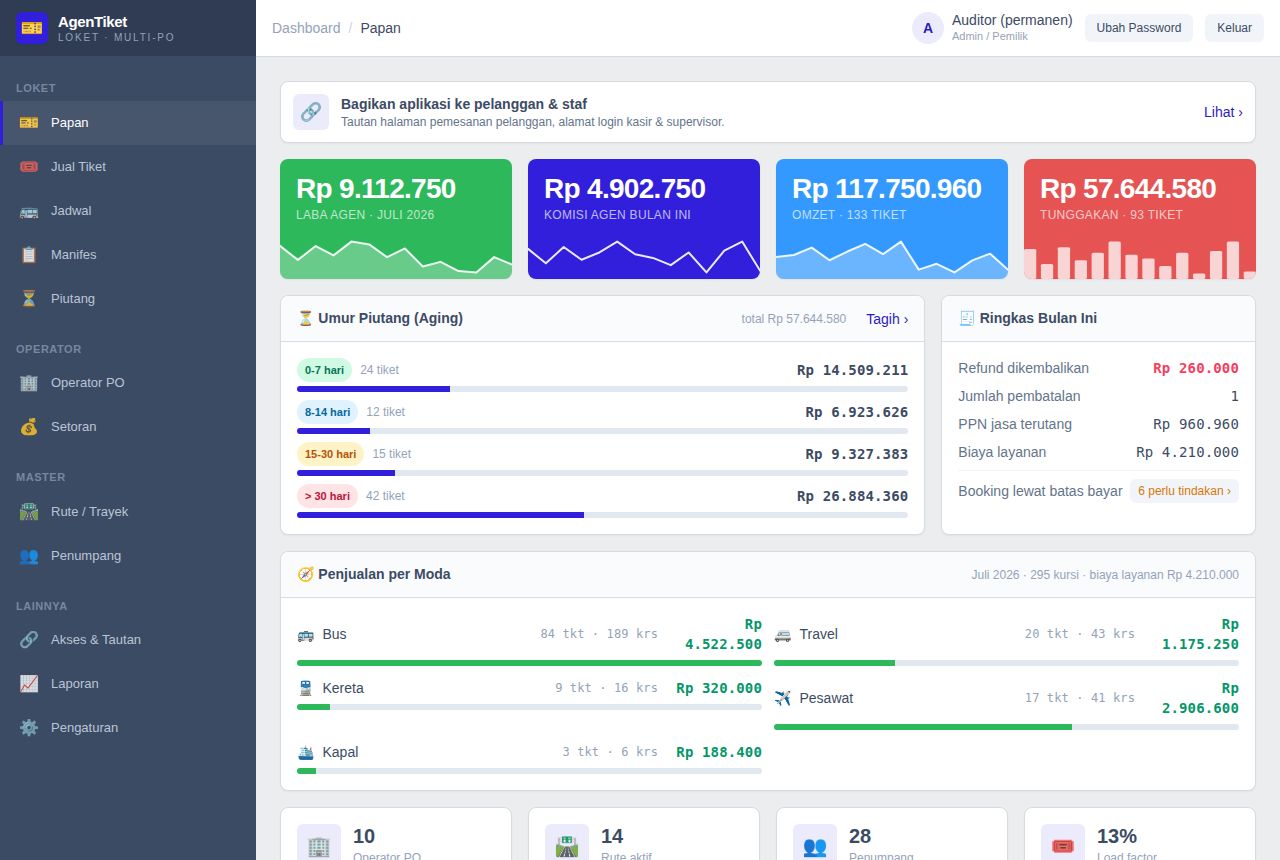Click the Bus mode icon in sales panel
Screen dimensions: 1280x860
[305, 634]
